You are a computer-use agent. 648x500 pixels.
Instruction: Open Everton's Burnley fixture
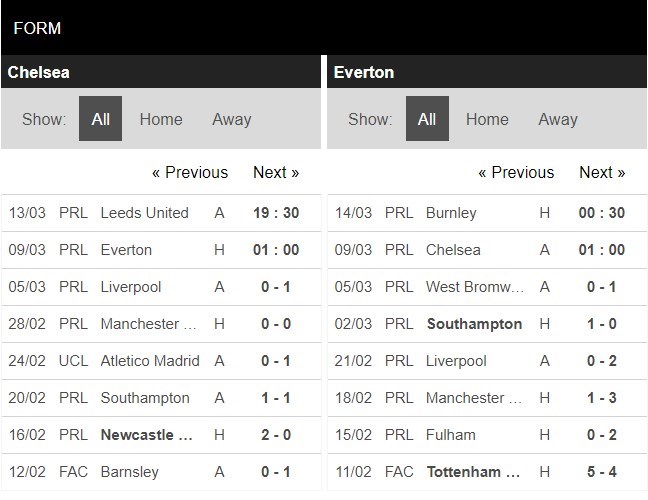[451, 213]
